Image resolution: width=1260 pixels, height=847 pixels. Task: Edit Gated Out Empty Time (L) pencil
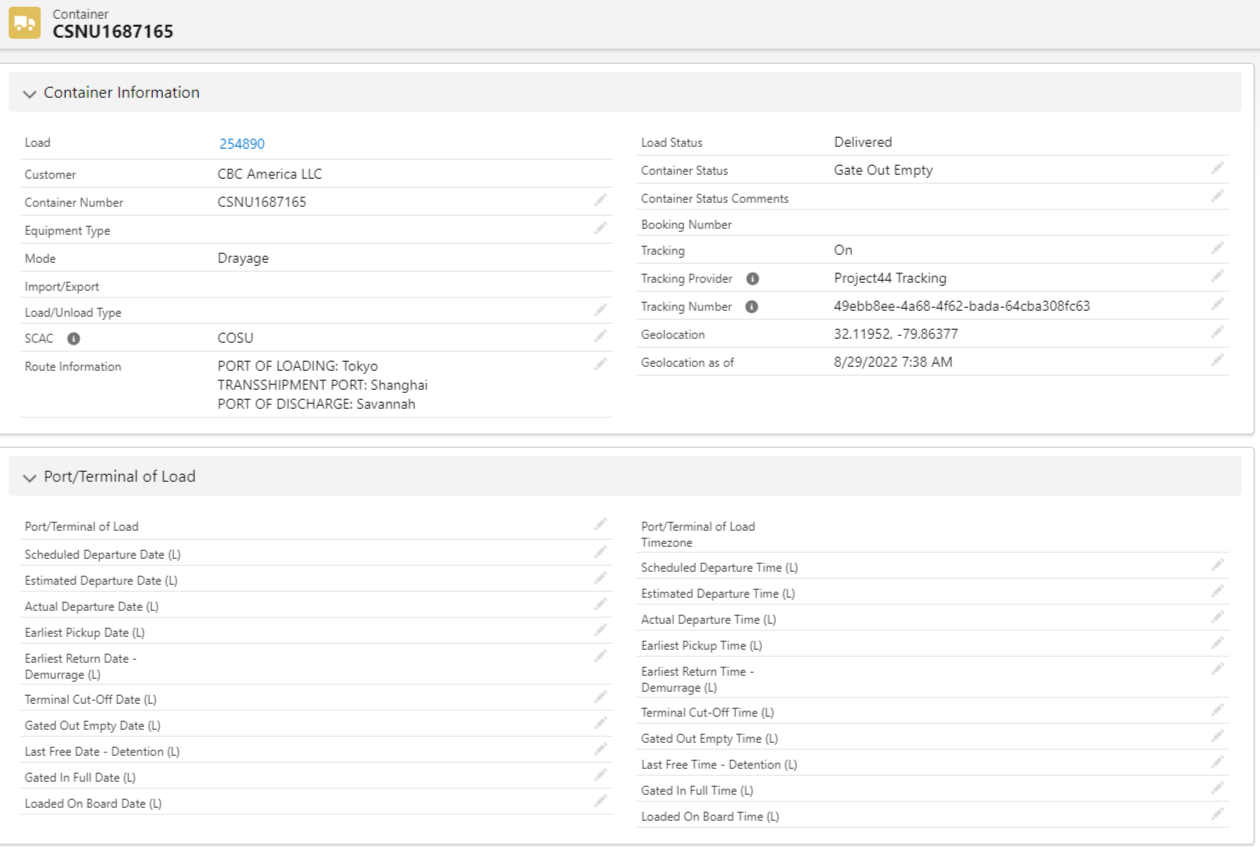pyautogui.click(x=1217, y=736)
